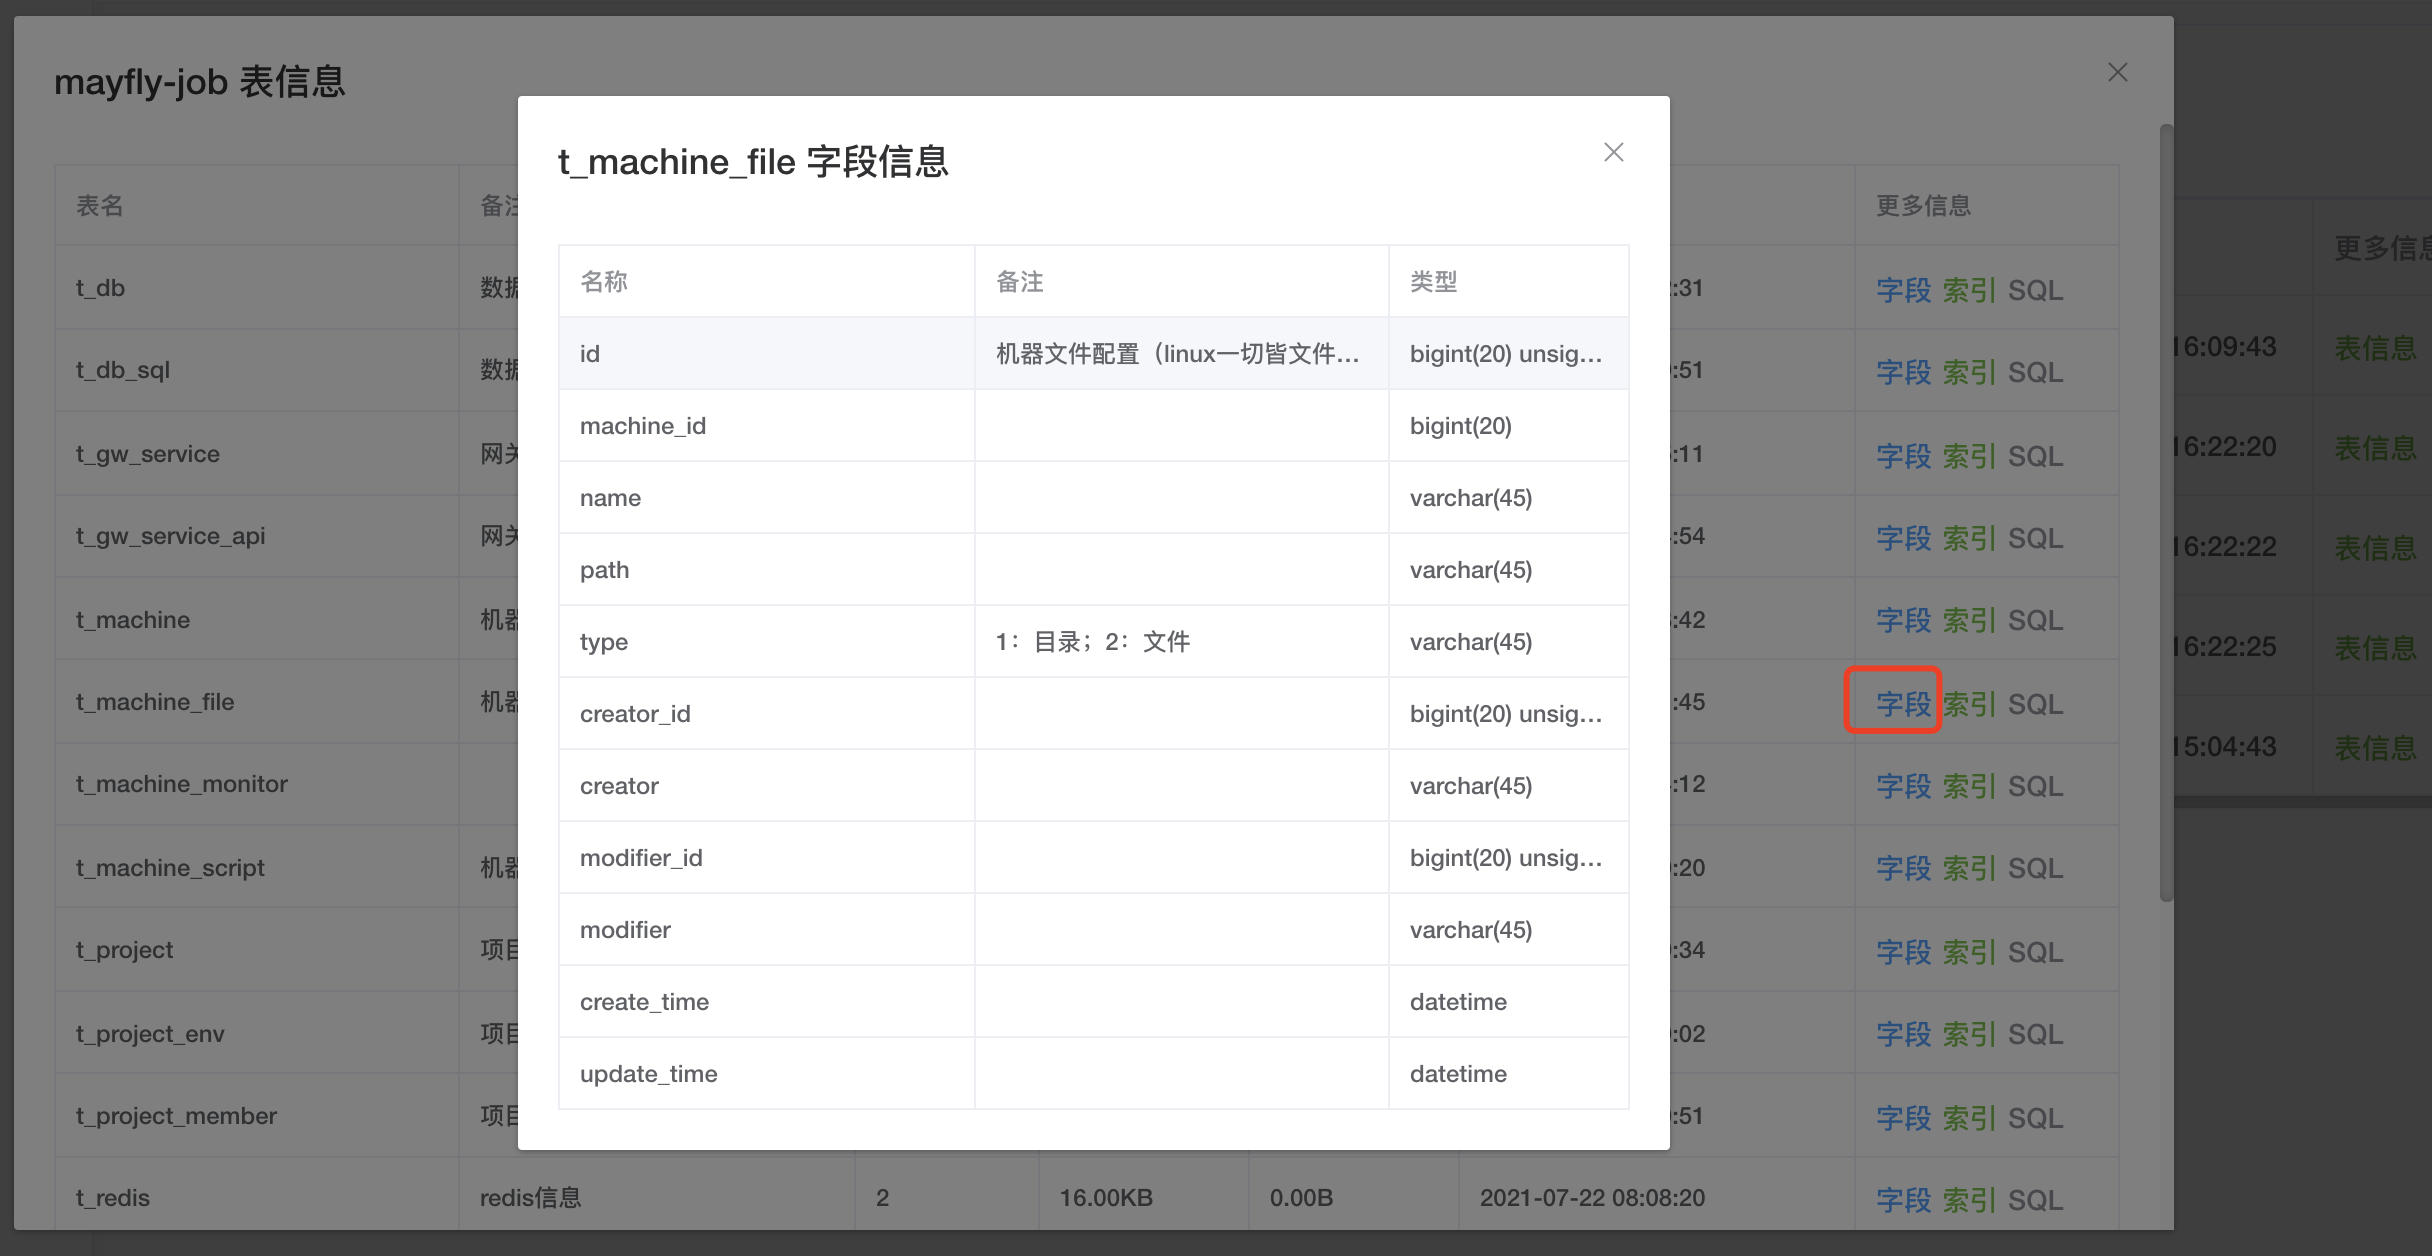The width and height of the screenshot is (2432, 1256).
Task: Open 索引 link for t_machine row
Action: 1969,620
